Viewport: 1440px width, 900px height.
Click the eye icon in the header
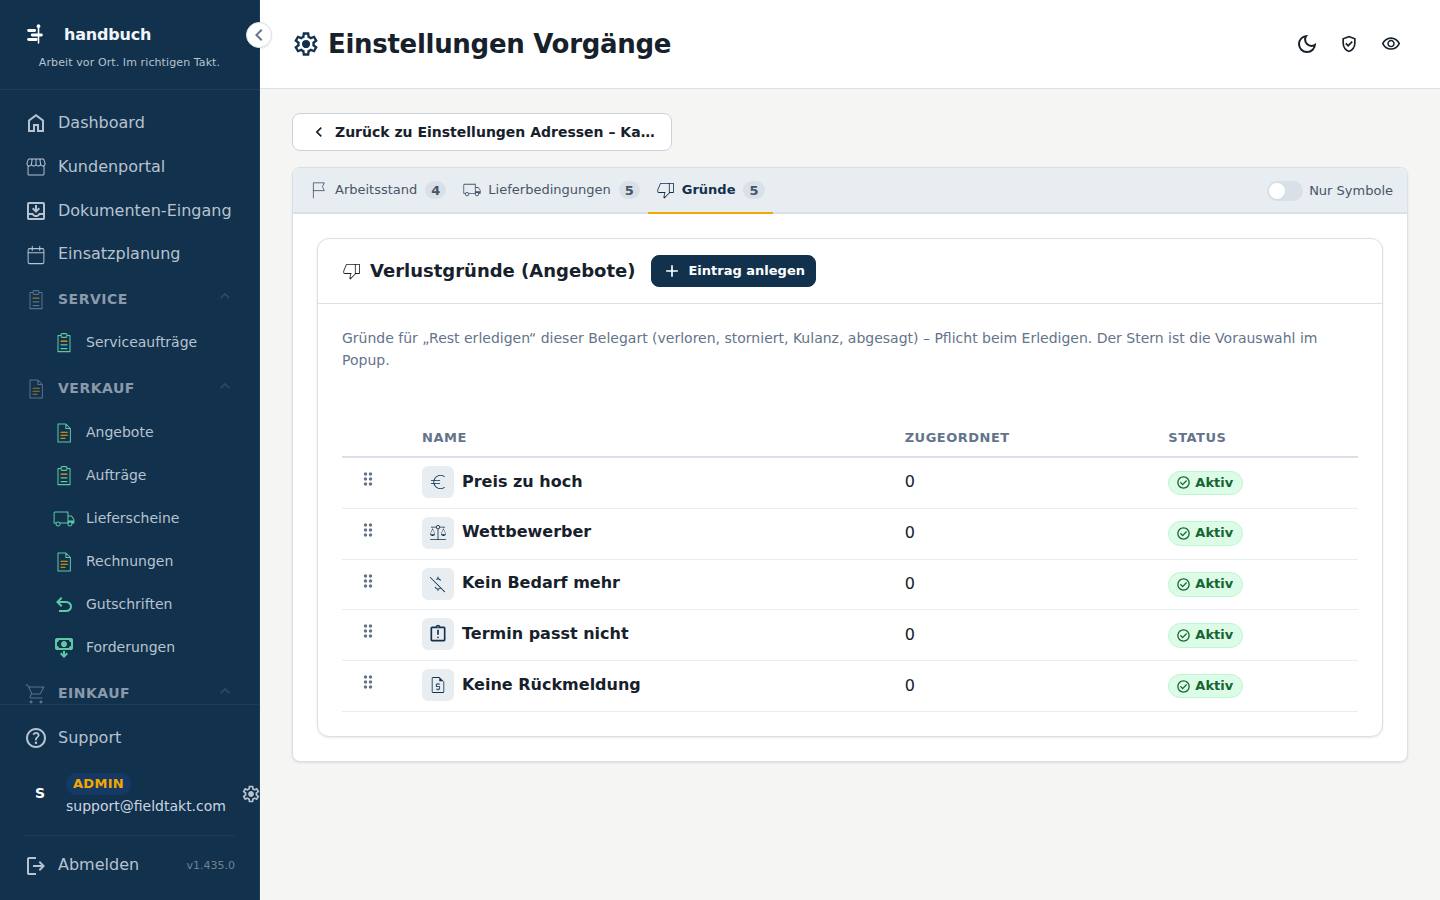pyautogui.click(x=1391, y=44)
